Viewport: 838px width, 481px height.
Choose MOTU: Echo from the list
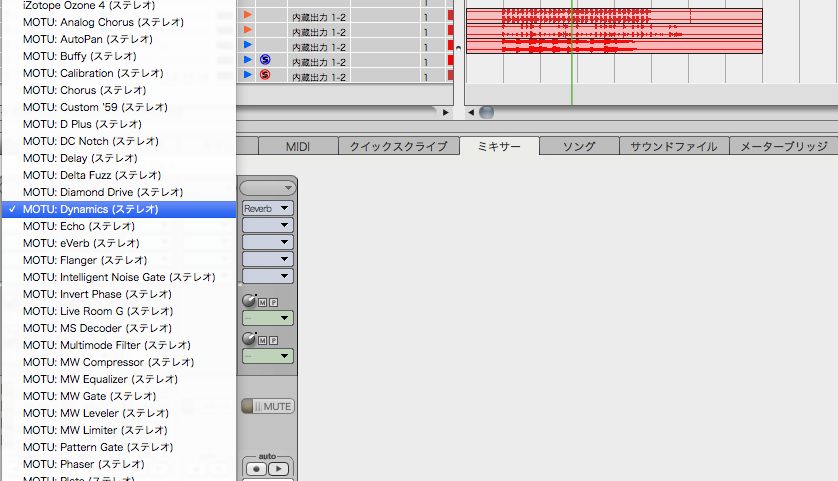pyautogui.click(x=119, y=226)
